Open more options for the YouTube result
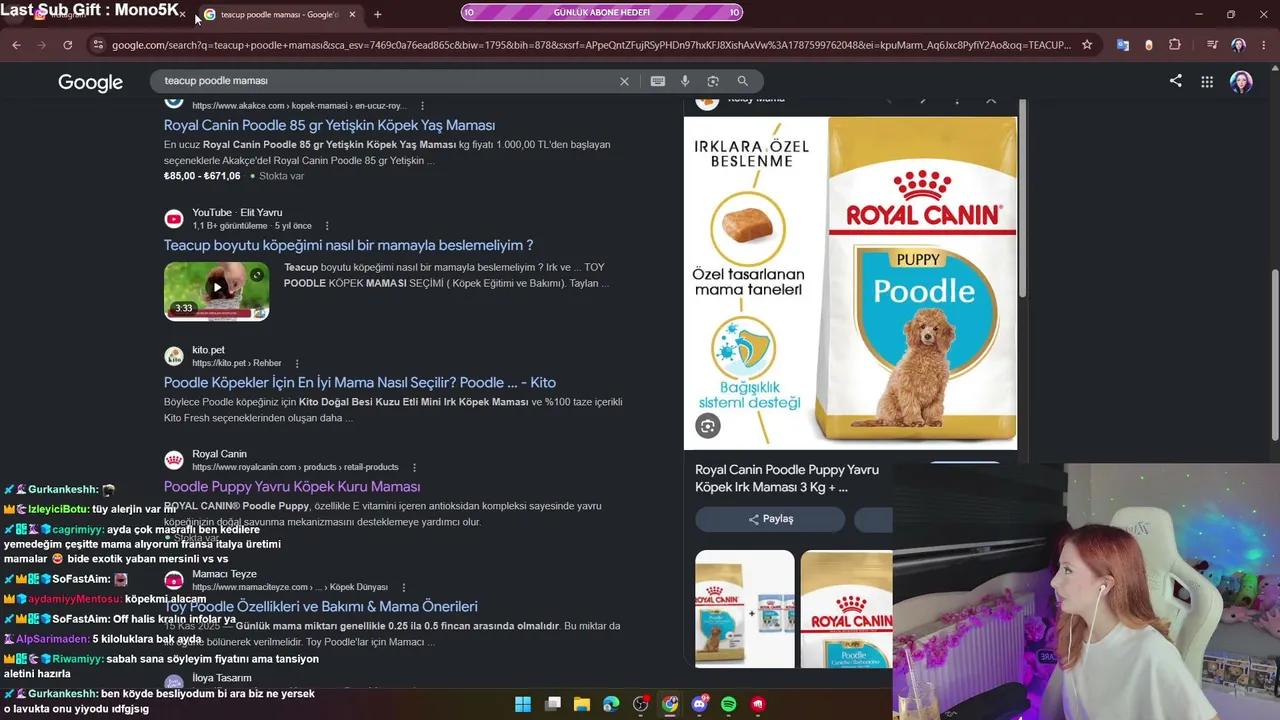Screen dimensions: 1280x720 click(x=327, y=226)
